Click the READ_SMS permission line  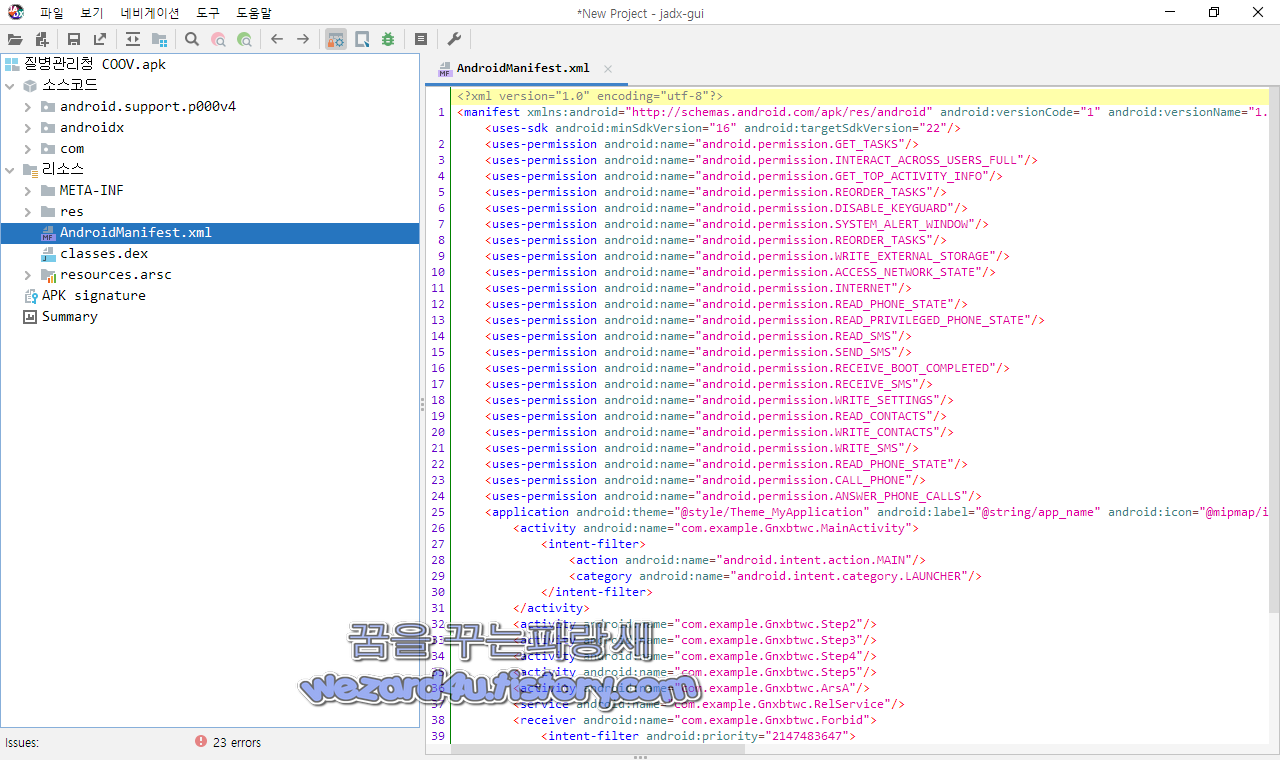pos(698,336)
